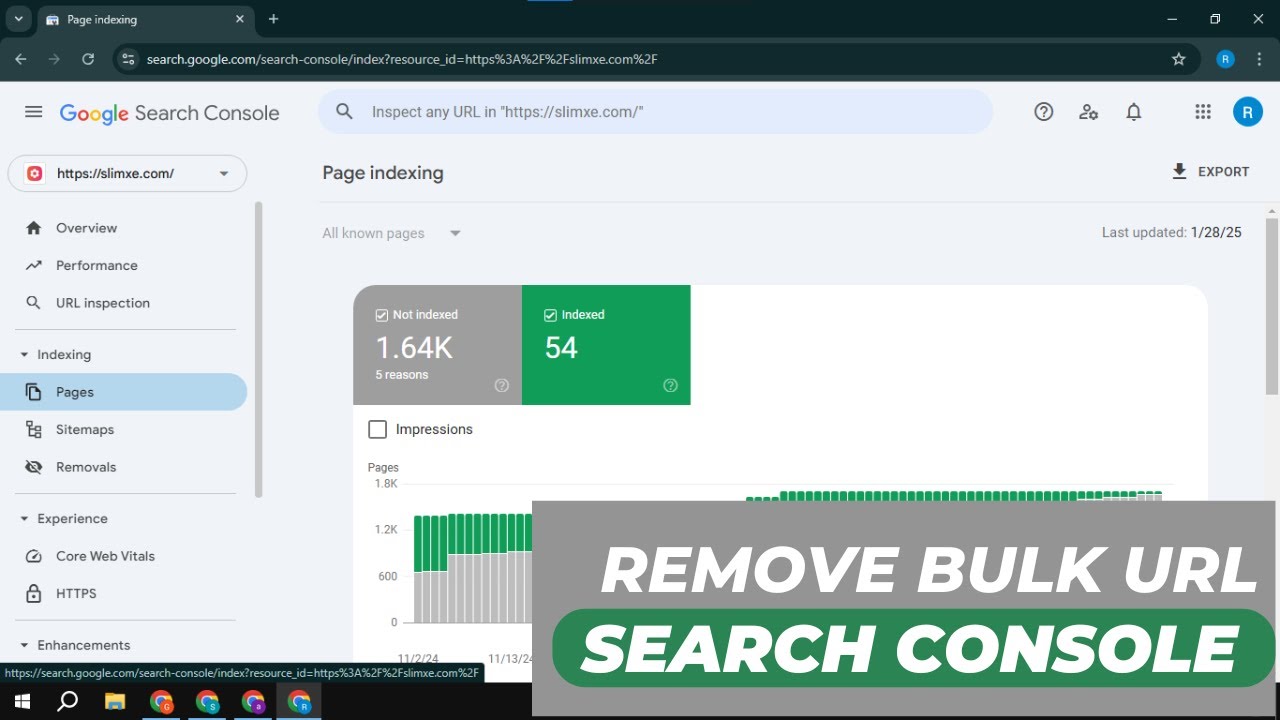The width and height of the screenshot is (1280, 720).
Task: Enable the Impressions checkbox
Action: coord(377,429)
